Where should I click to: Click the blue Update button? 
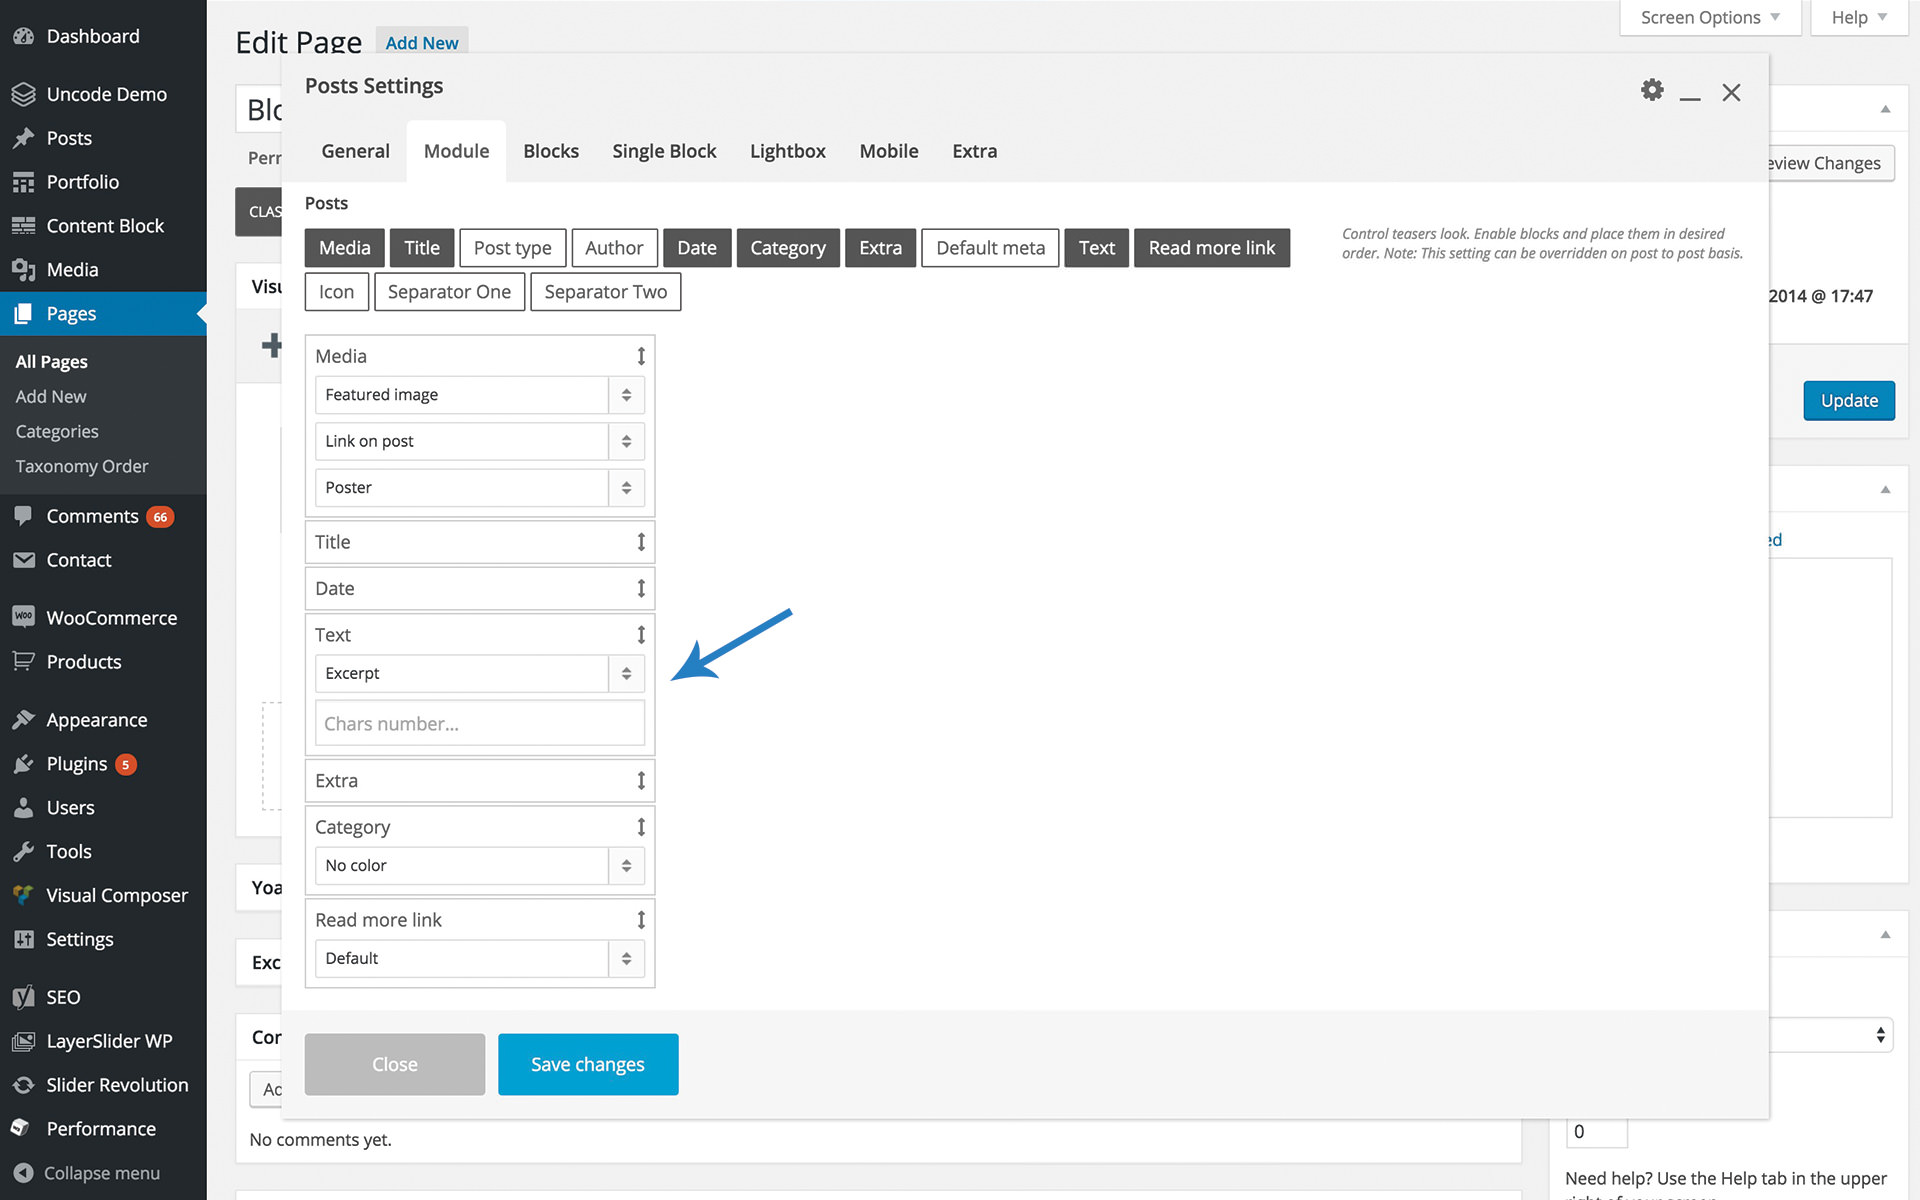(1848, 401)
